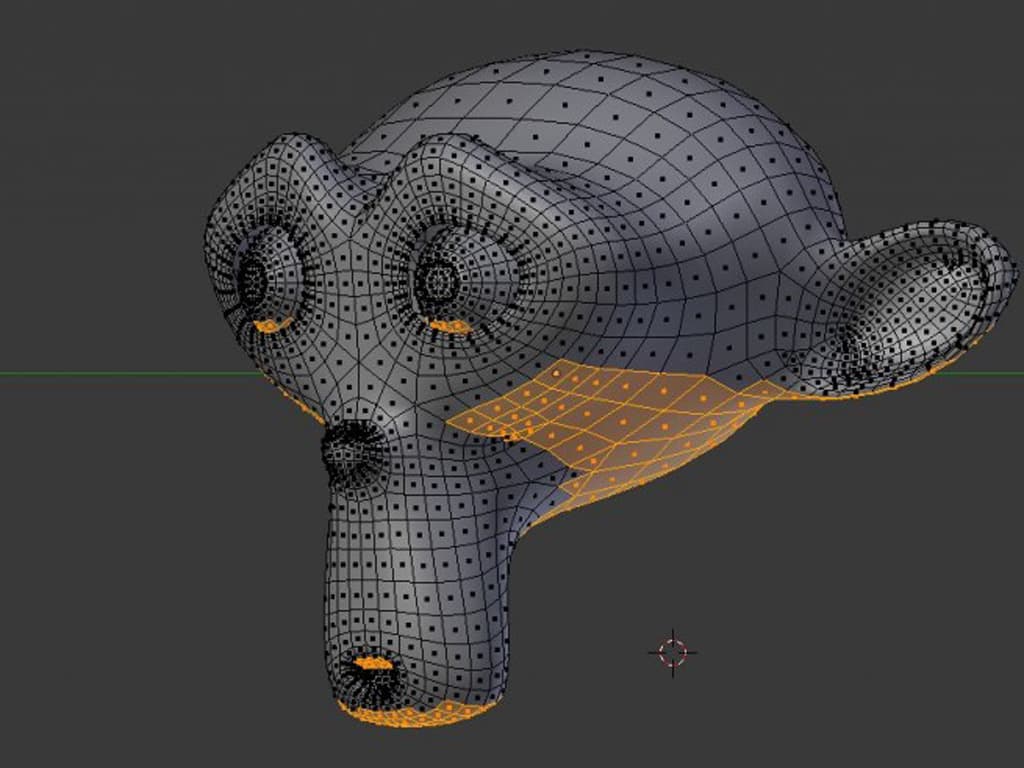The height and width of the screenshot is (768, 1024).
Task: Click the empty dark viewport background at the top left
Action: (98, 98)
